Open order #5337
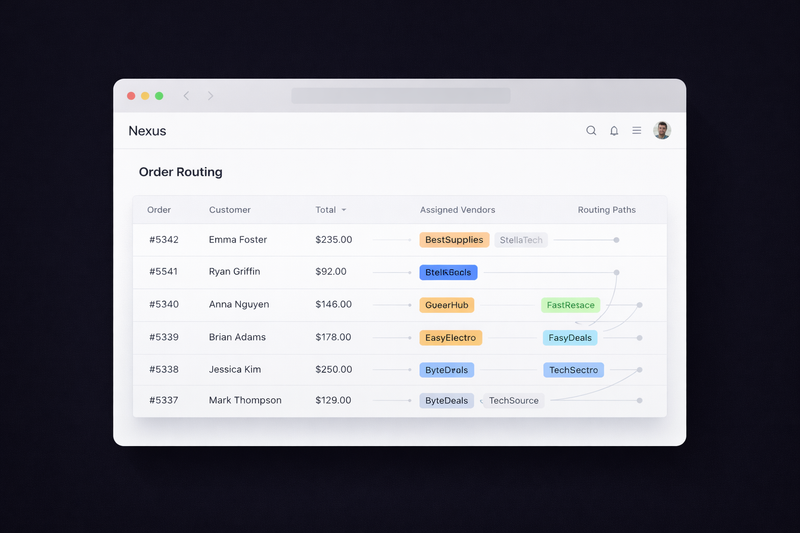Screen dimensions: 800x533 163,400
